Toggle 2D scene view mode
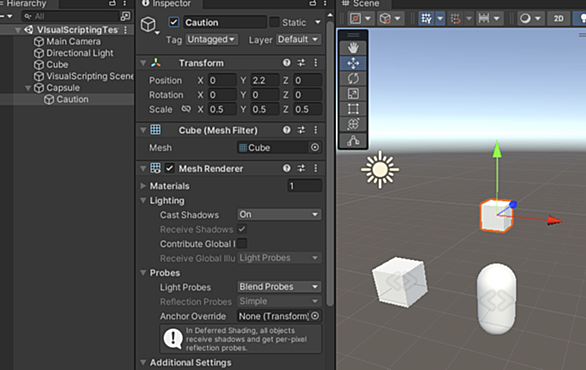 point(558,18)
